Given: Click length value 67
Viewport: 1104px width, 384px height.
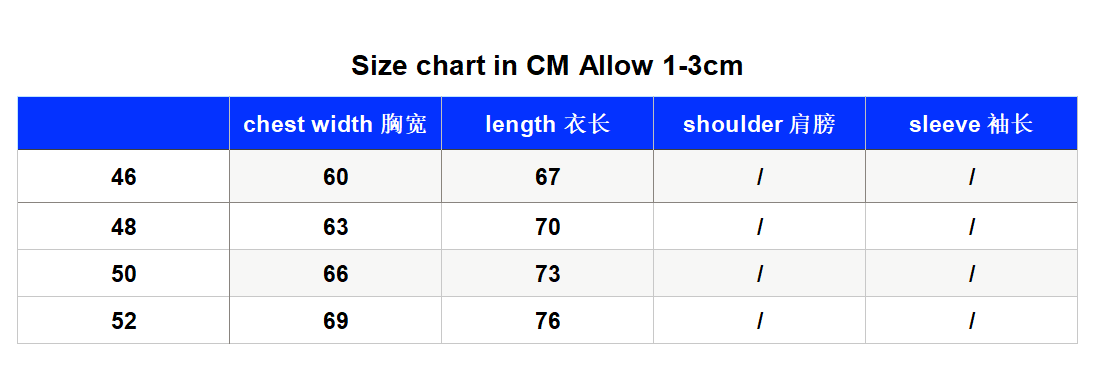Looking at the screenshot, I should click(x=547, y=177).
